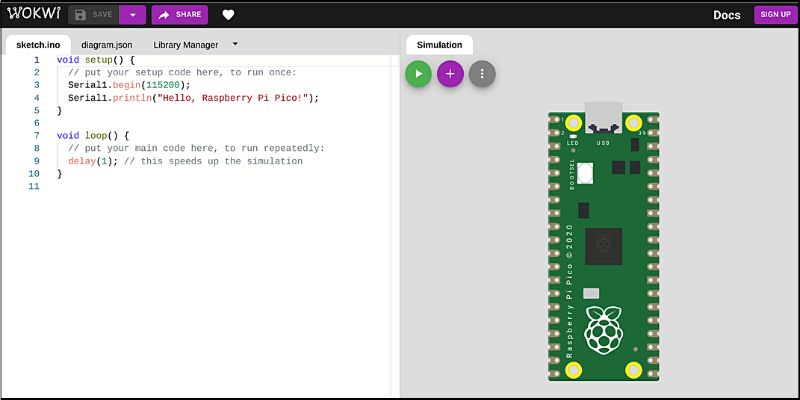Click line number 1 in the editor

pos(37,60)
